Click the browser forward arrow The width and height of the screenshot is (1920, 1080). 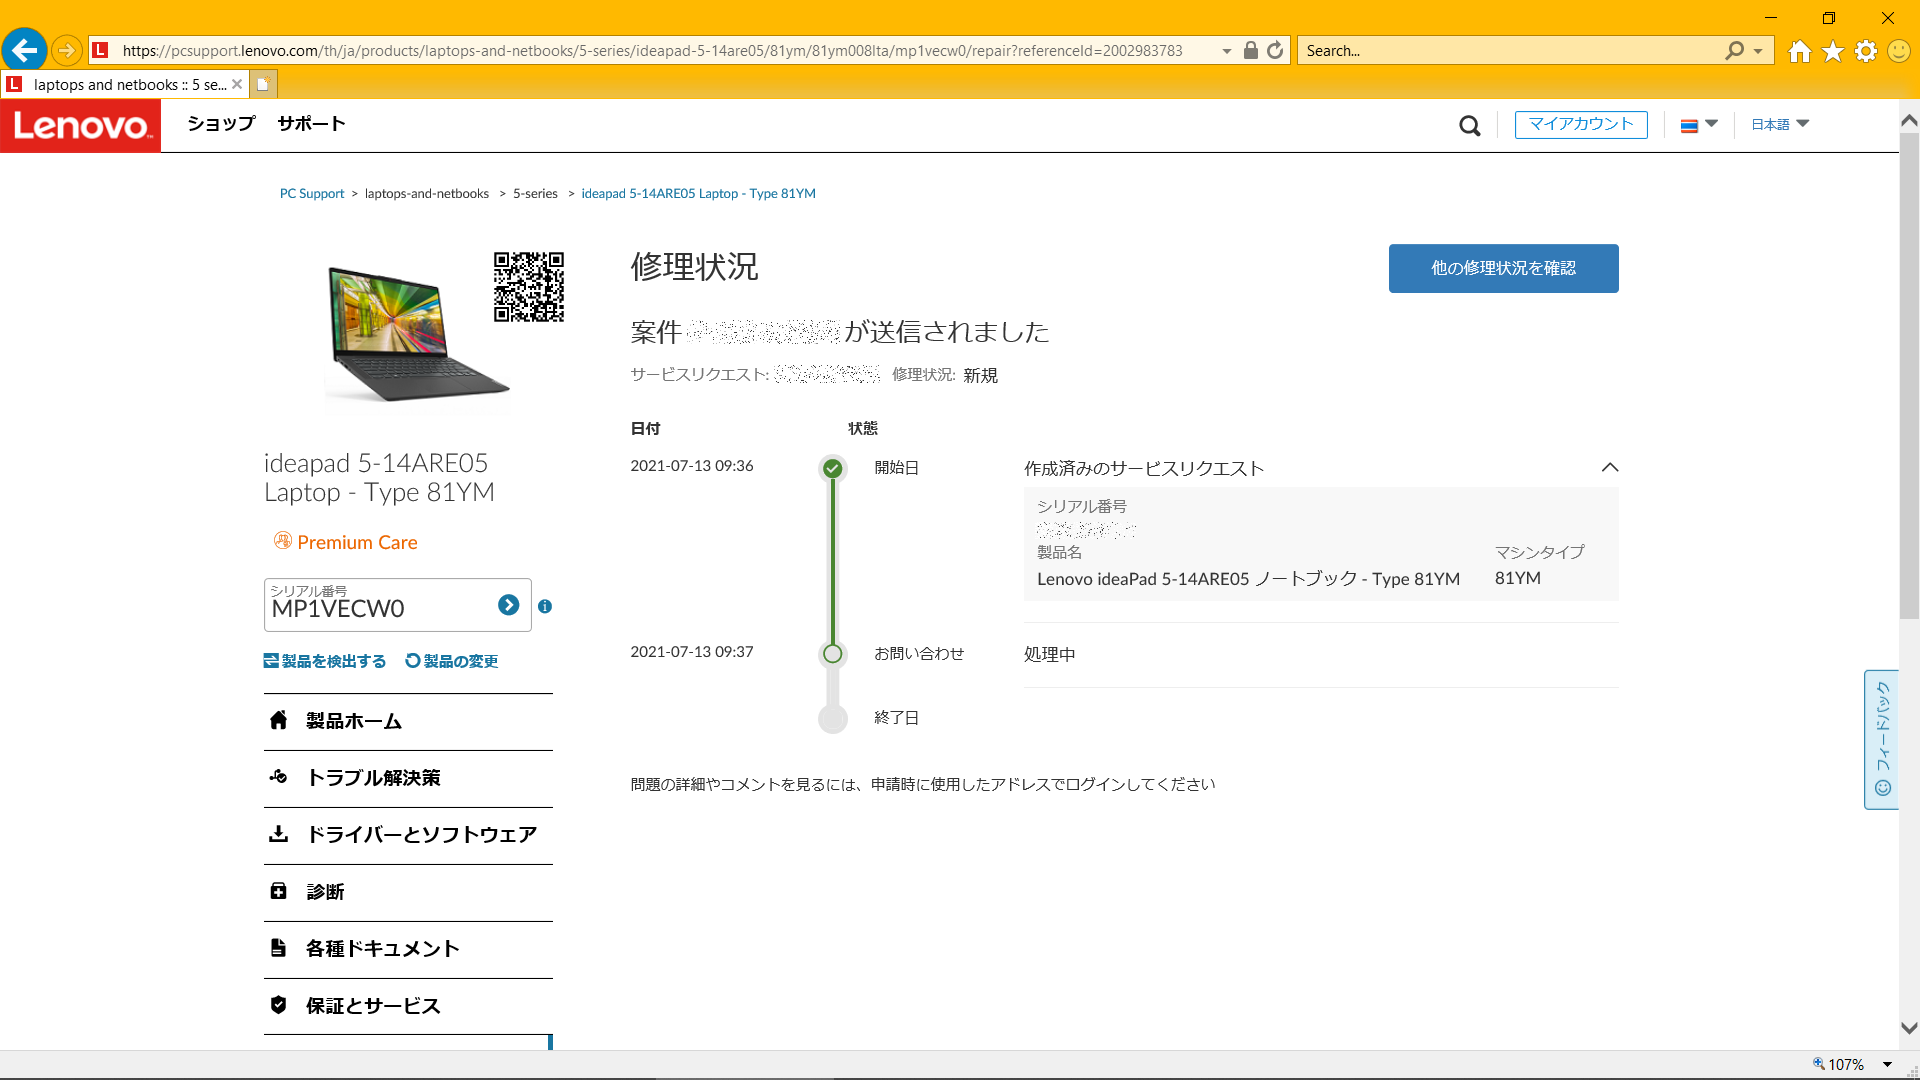(66, 50)
